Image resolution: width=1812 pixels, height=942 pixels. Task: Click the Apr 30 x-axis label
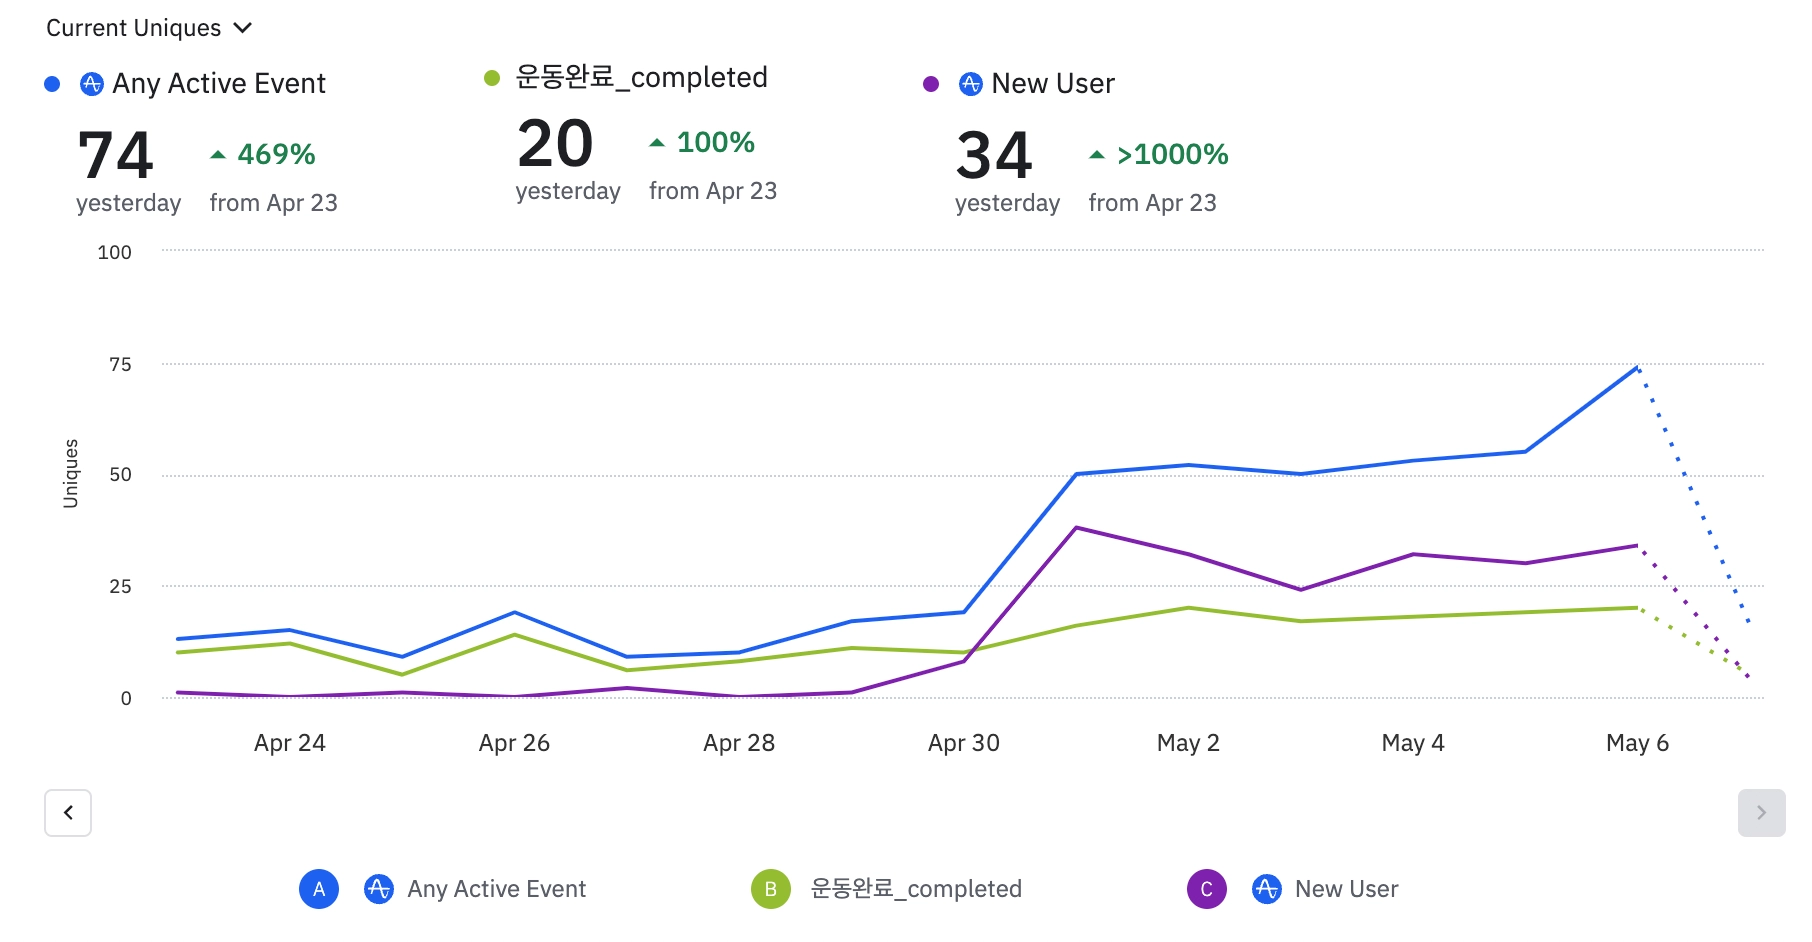tap(964, 743)
